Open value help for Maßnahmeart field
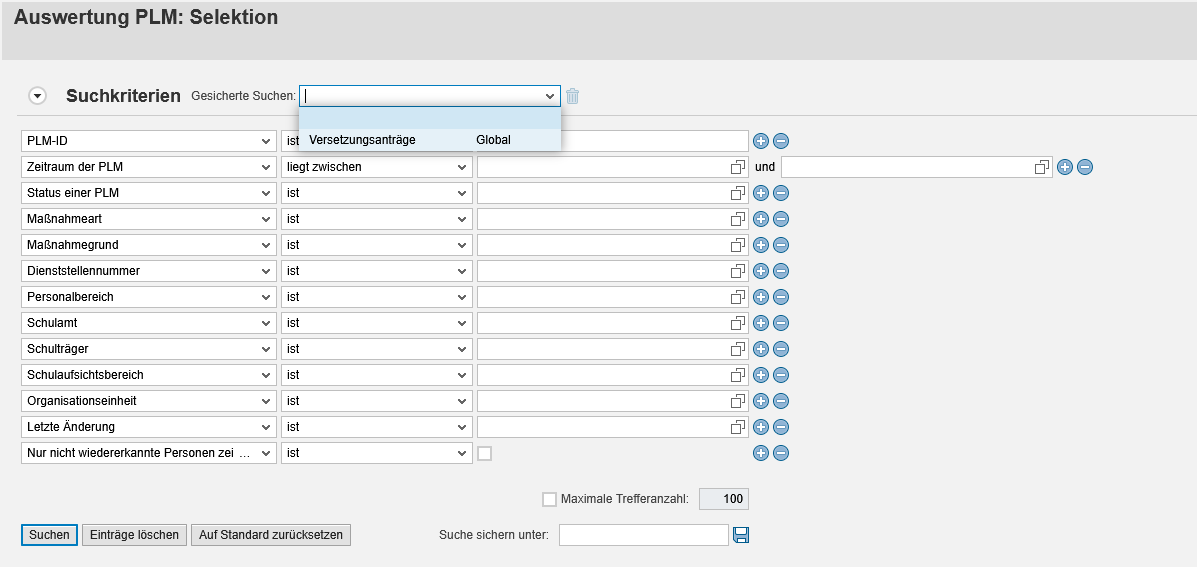This screenshot has height=567, width=1197. coord(739,219)
